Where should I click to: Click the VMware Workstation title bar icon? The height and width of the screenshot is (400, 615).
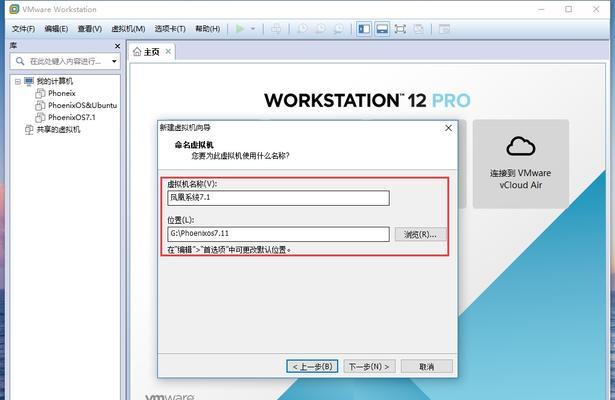click(14, 9)
